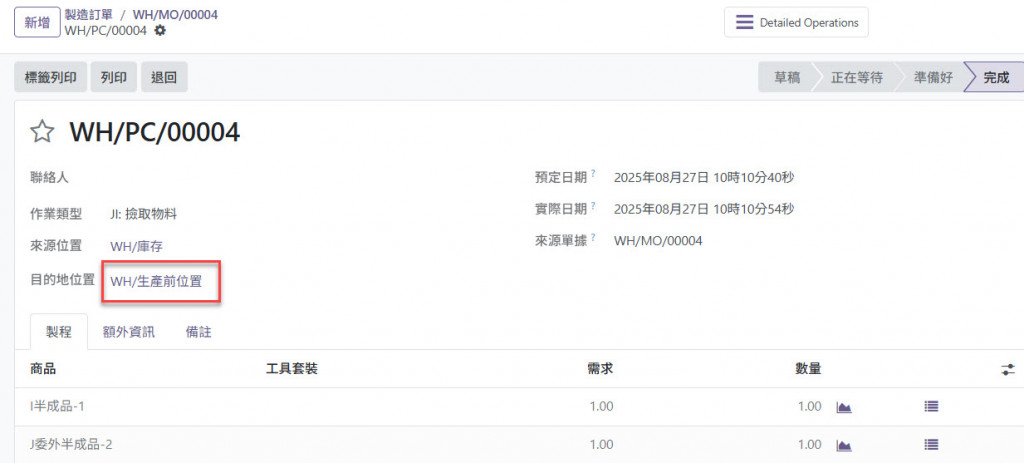Click the demand 1.00 of J委外半成品-2

(601, 445)
